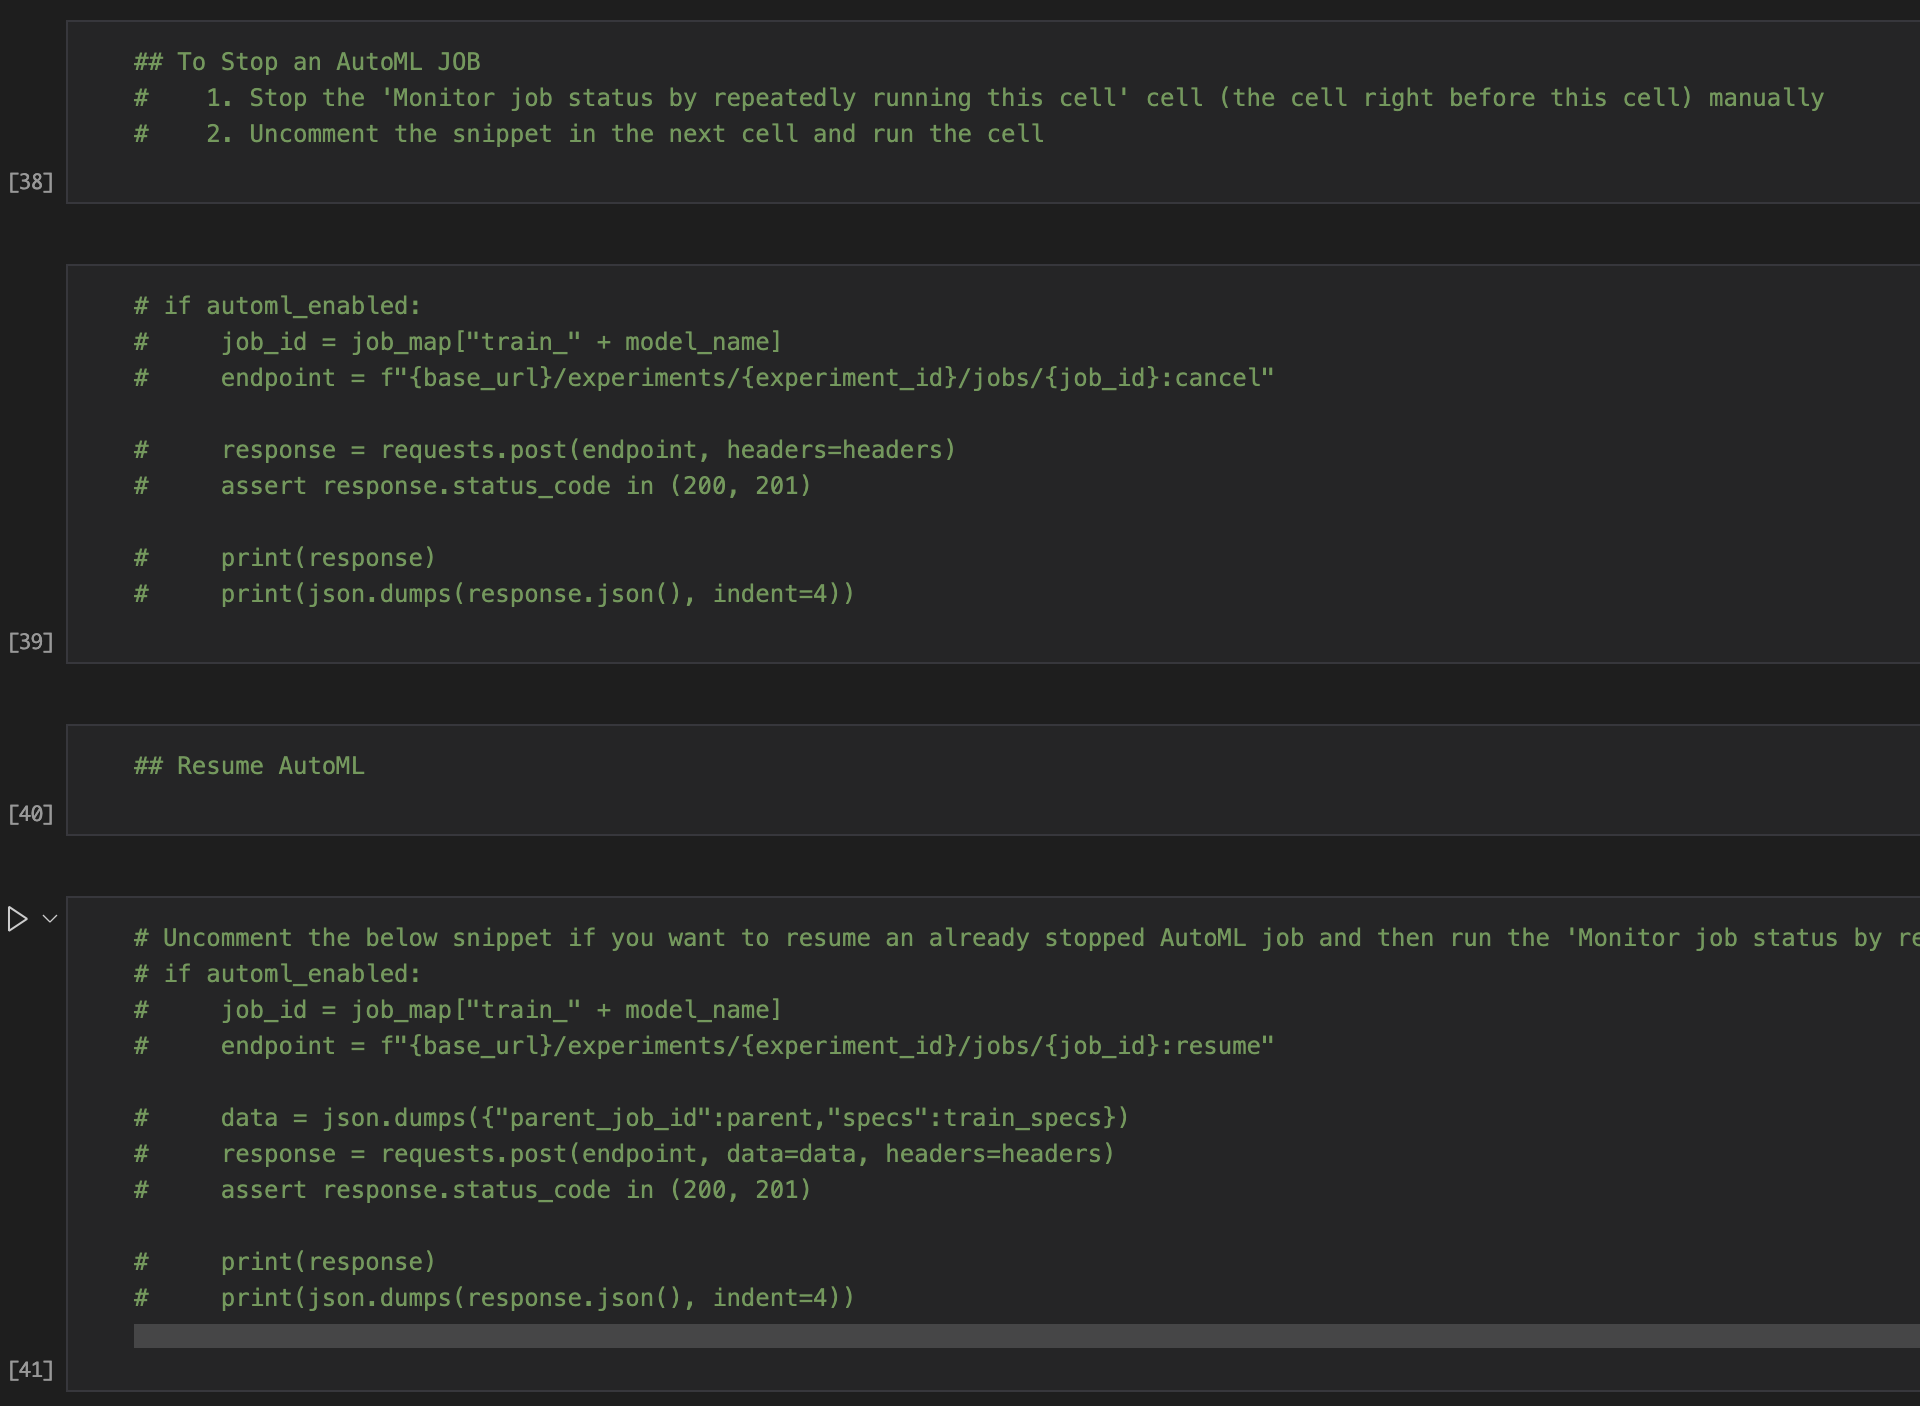Image resolution: width=1920 pixels, height=1406 pixels.
Task: Click 'requests.post(endpoint, headers=headers)' line in cell 39
Action: click(x=545, y=450)
